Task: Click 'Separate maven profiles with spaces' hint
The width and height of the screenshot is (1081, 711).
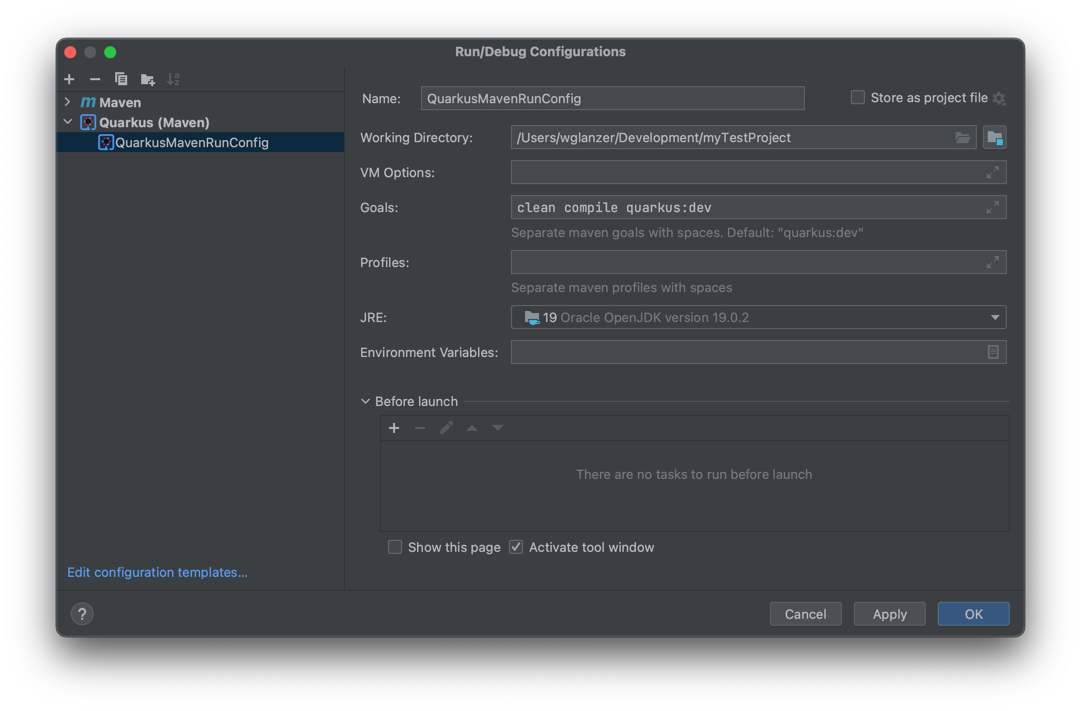Action: tap(621, 288)
